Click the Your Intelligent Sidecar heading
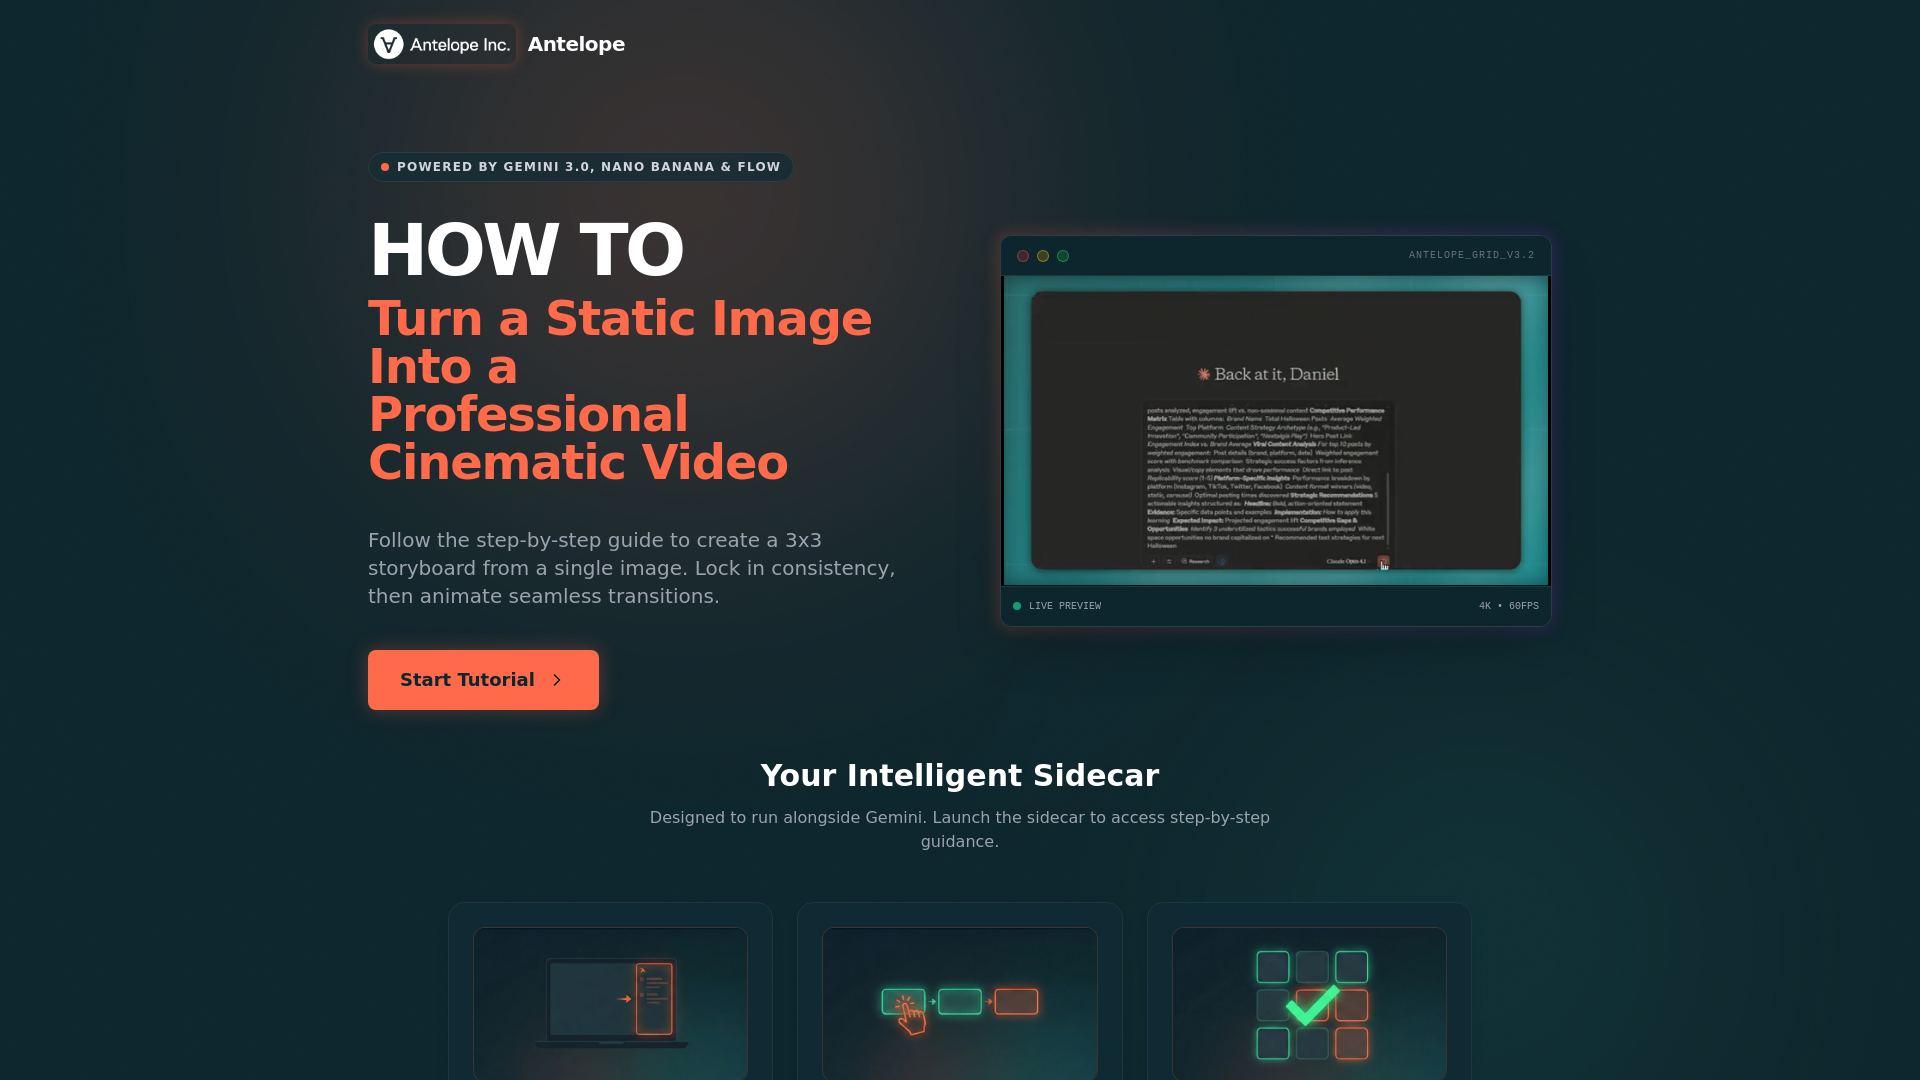The image size is (1920, 1080). click(960, 775)
